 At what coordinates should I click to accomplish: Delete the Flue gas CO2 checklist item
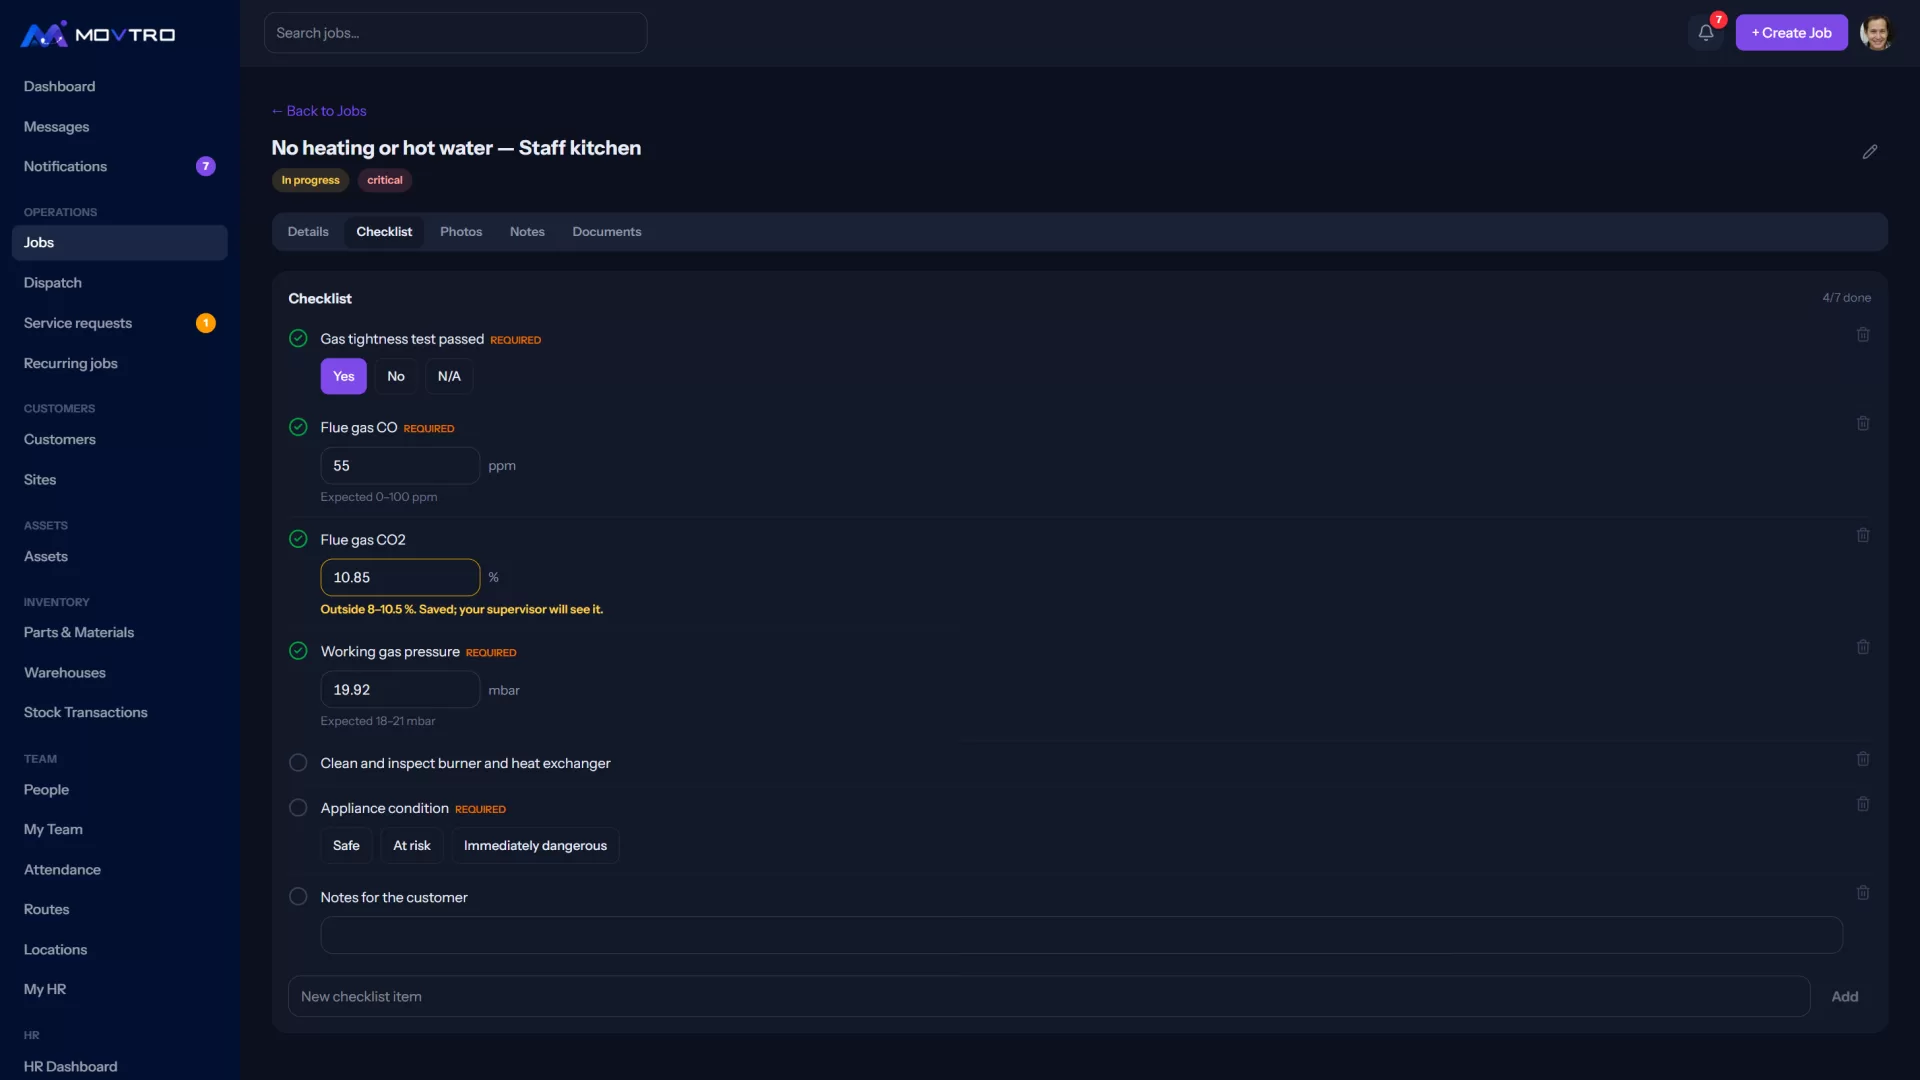(1863, 536)
